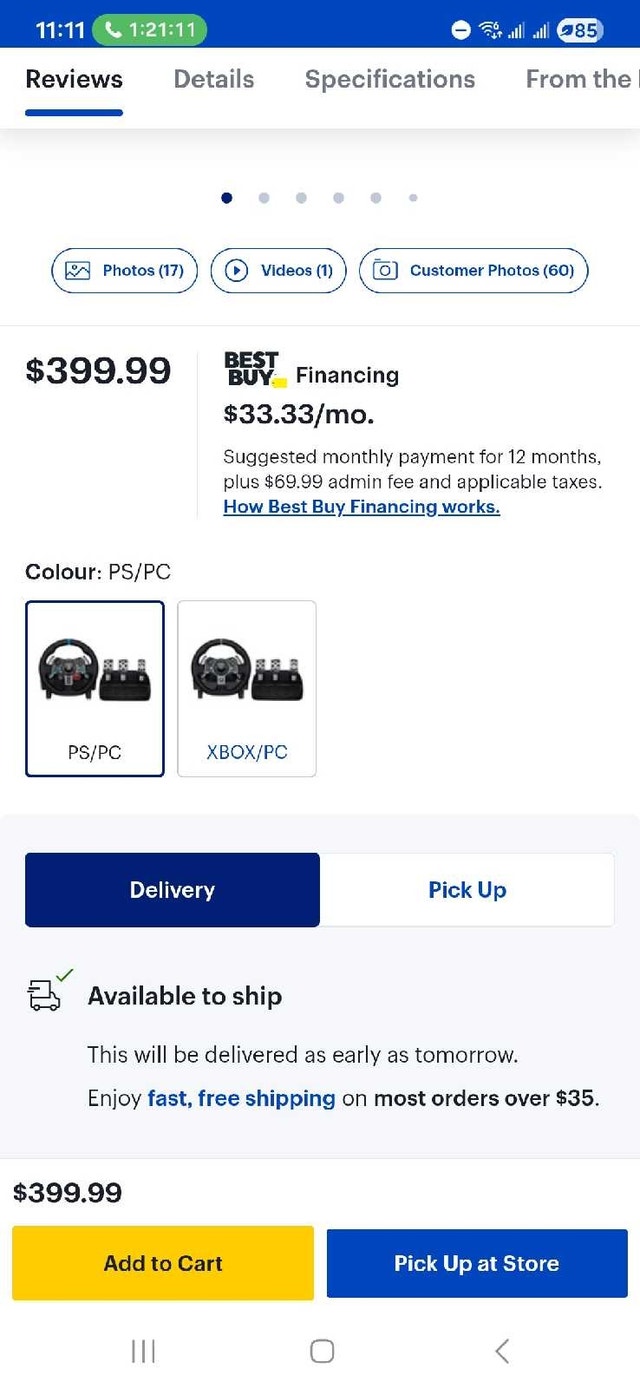
Task: Tap the Android home button
Action: [x=321, y=1351]
